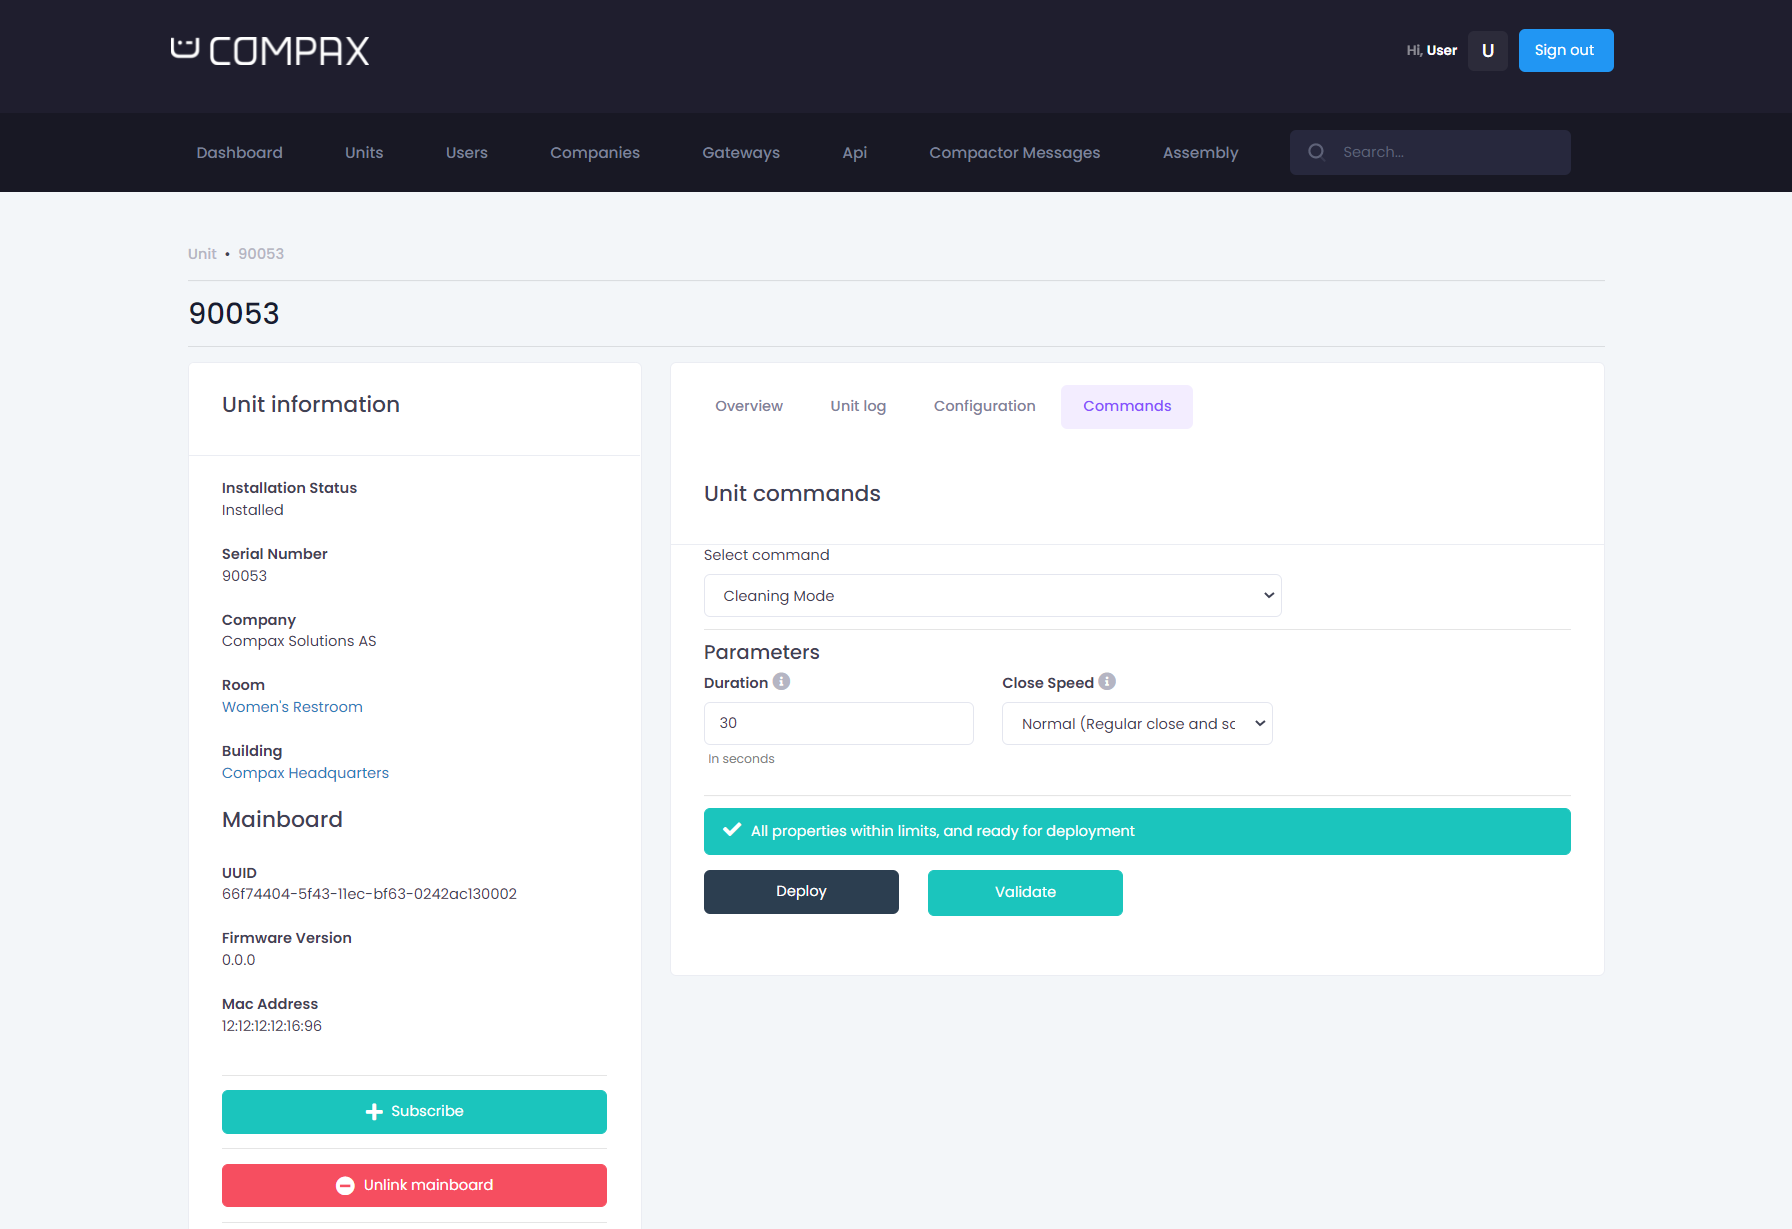The height and width of the screenshot is (1229, 1792).
Task: Expand the Close Speed dropdown
Action: [1137, 724]
